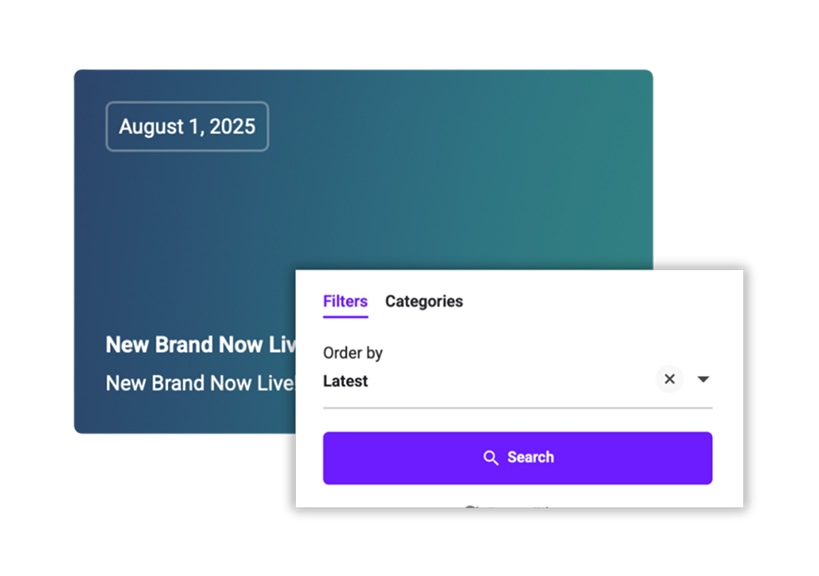Open the bold New Brand Now Live title
The image size is (819, 576).
coord(200,345)
